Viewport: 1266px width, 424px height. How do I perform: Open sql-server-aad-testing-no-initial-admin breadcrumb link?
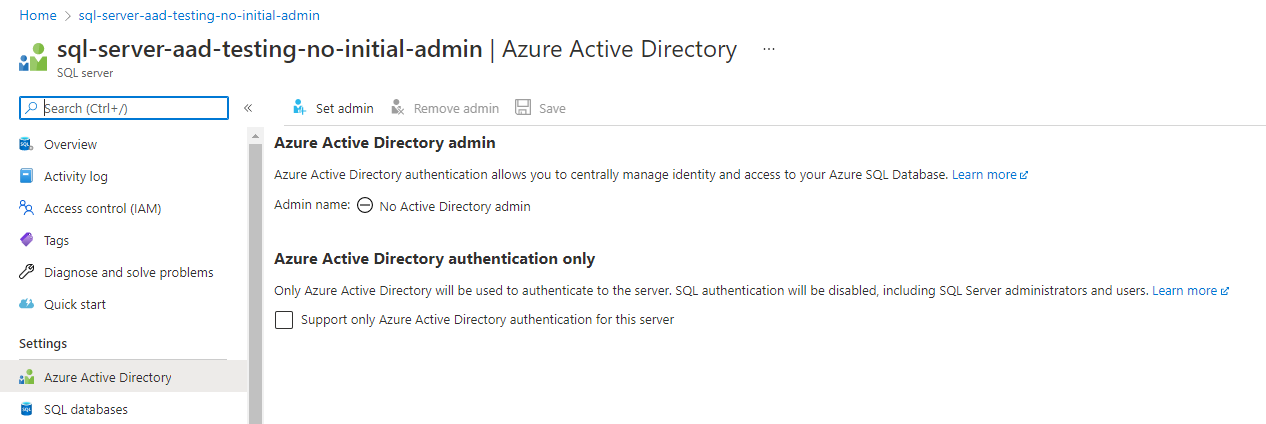[x=199, y=16]
